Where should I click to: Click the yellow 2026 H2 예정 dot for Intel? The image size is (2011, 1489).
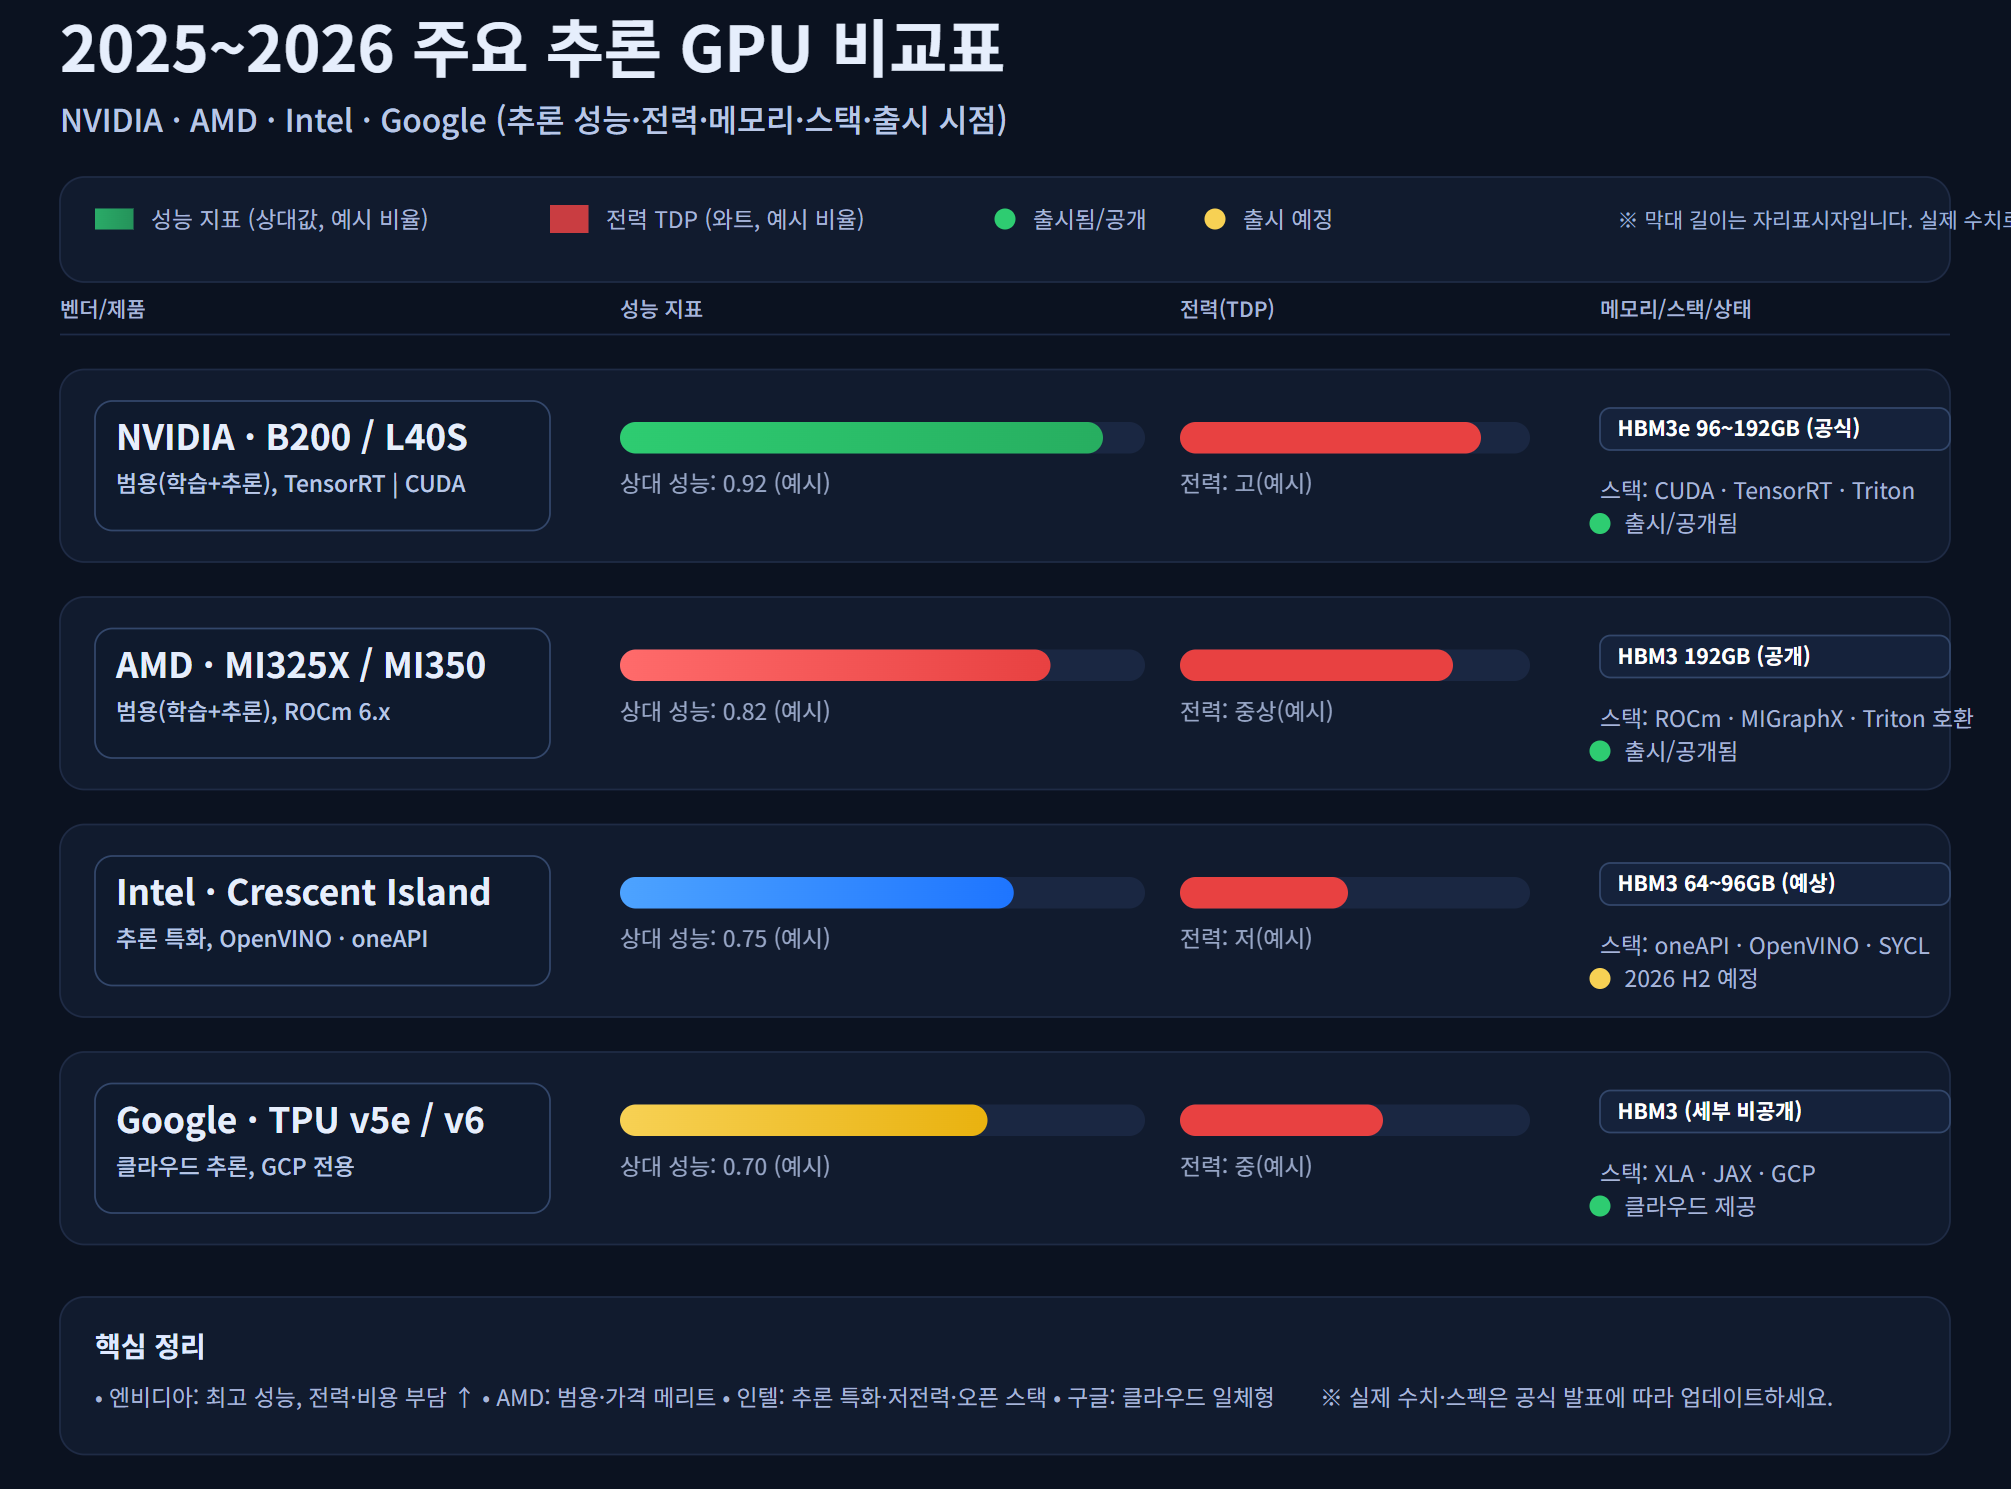pyautogui.click(x=1603, y=980)
